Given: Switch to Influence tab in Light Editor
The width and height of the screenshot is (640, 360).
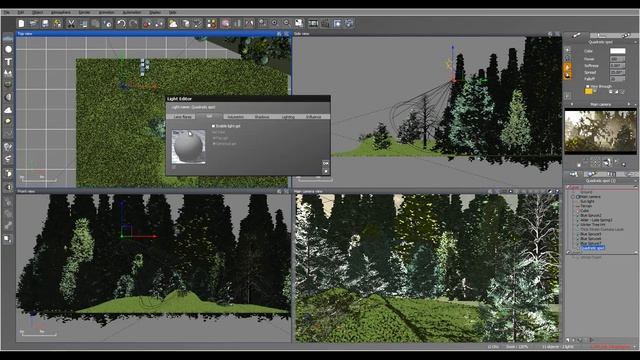Looking at the screenshot, I should [x=314, y=117].
